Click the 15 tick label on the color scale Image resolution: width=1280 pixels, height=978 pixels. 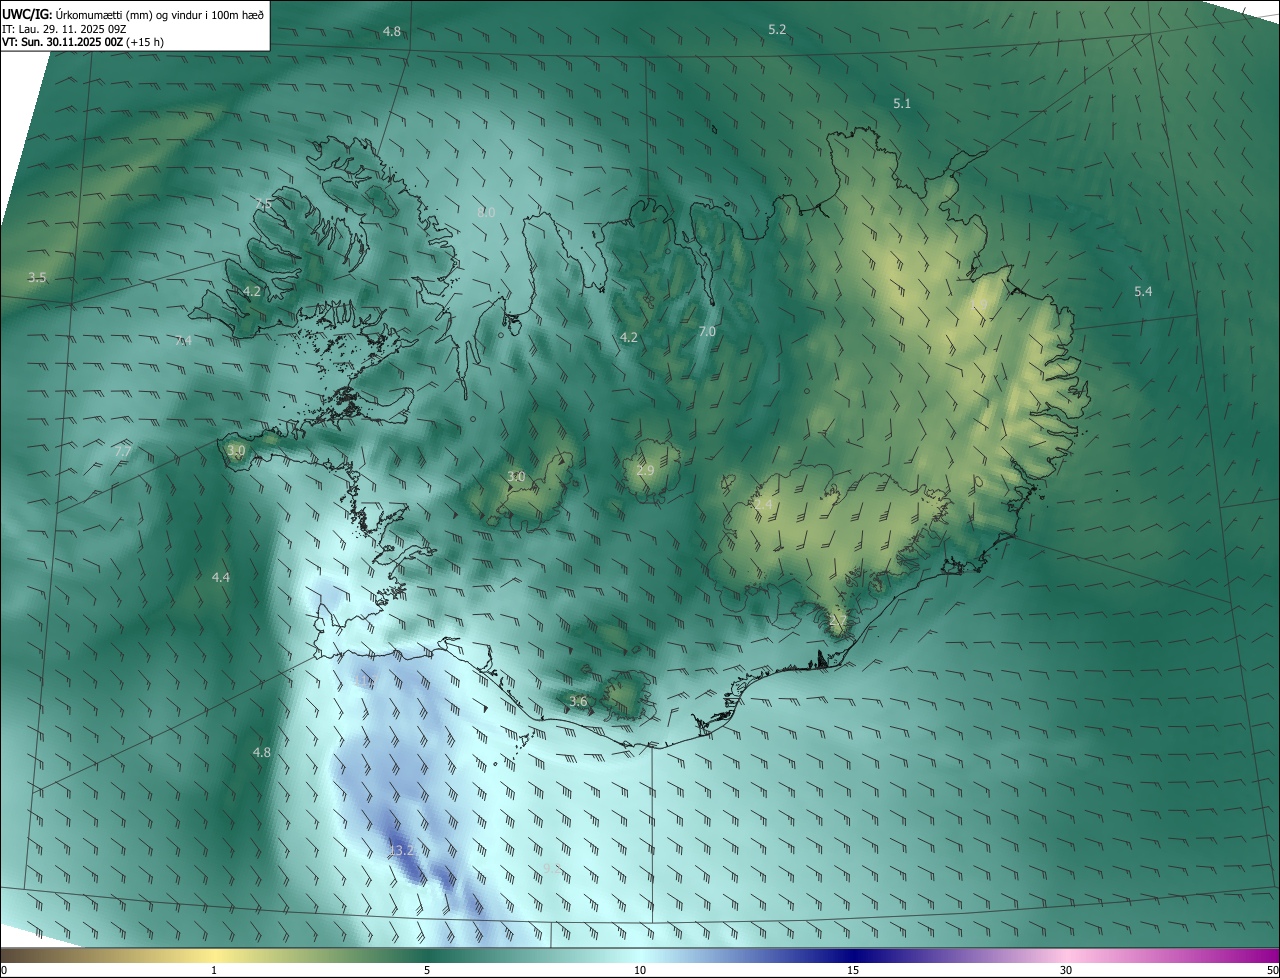point(853,970)
